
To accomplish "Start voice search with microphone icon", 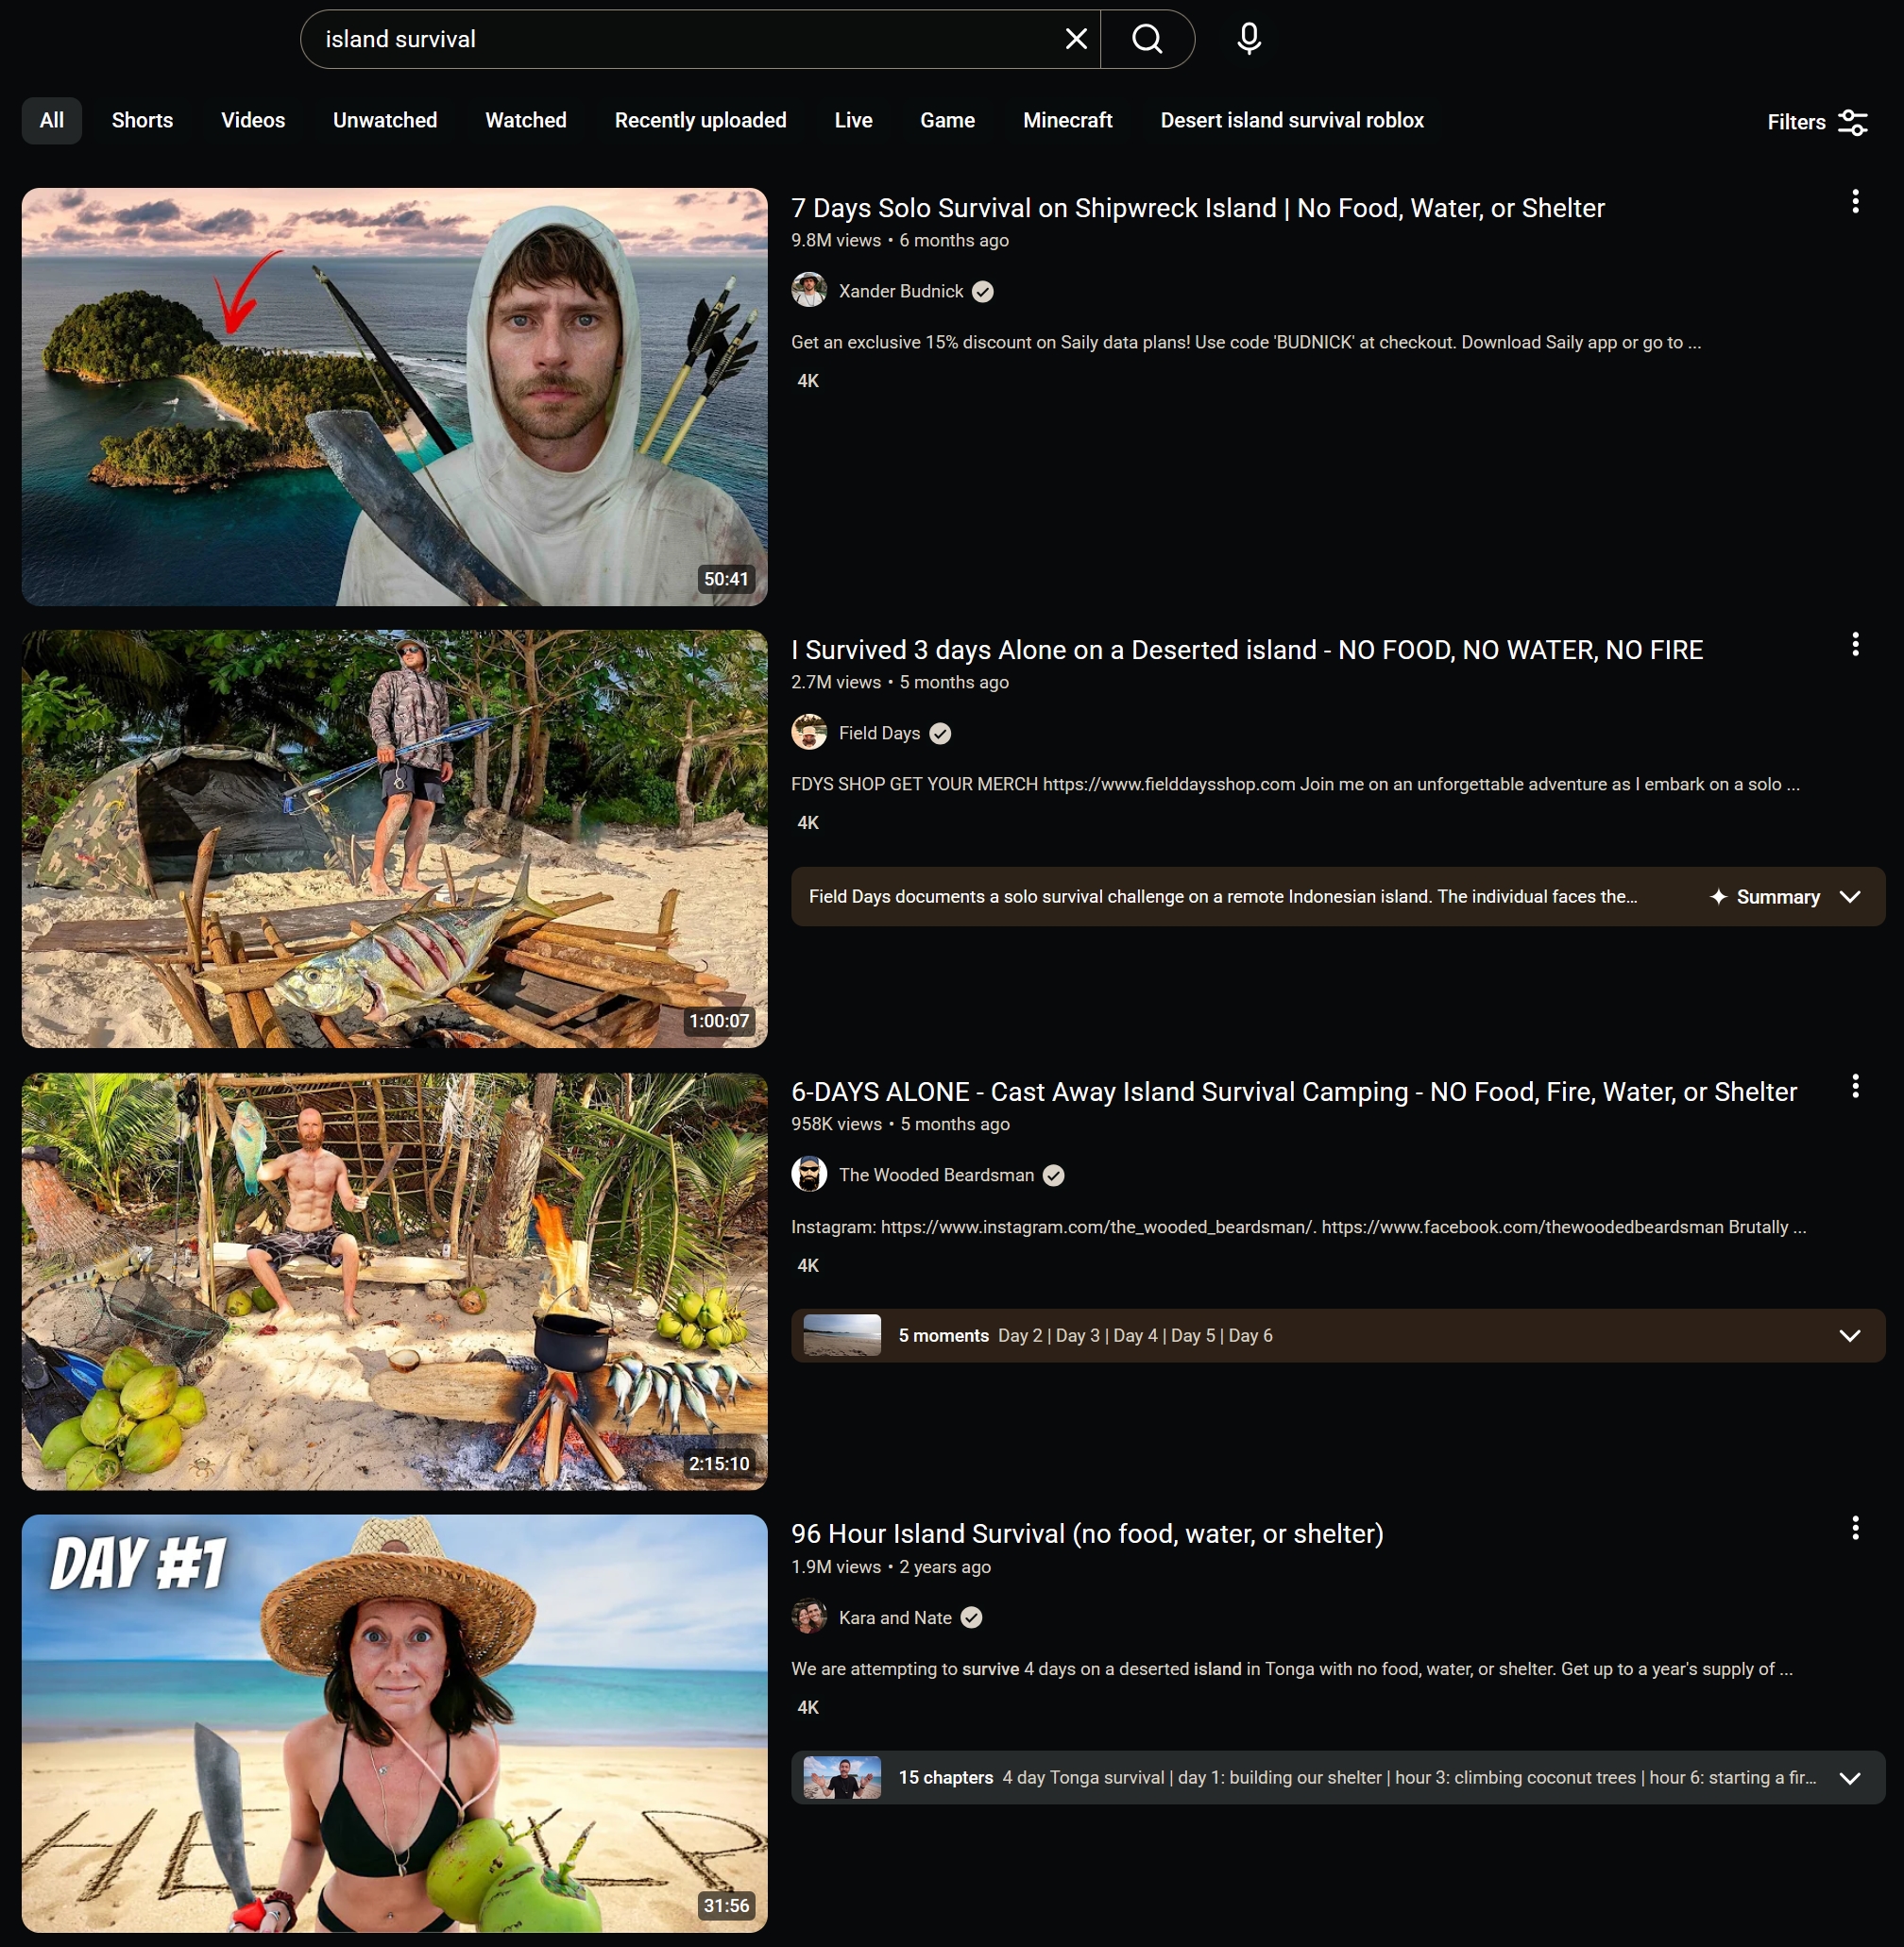I will click(x=1248, y=39).
